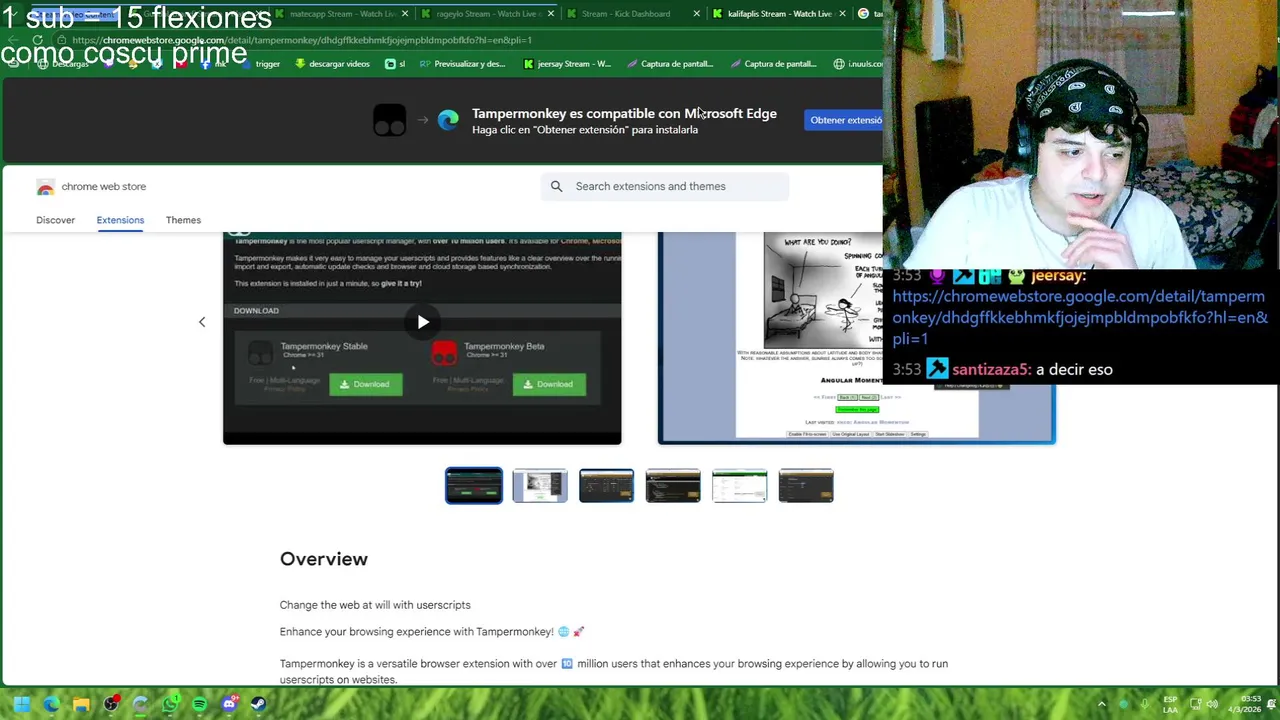
Task: Open the trigger bookmark
Action: pyautogui.click(x=261, y=64)
